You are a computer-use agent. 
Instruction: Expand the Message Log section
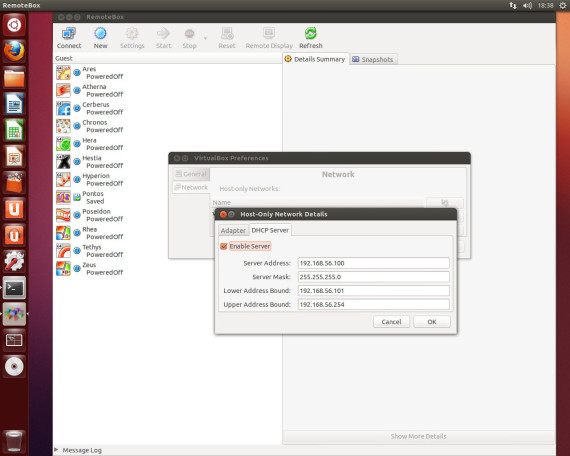click(56, 450)
